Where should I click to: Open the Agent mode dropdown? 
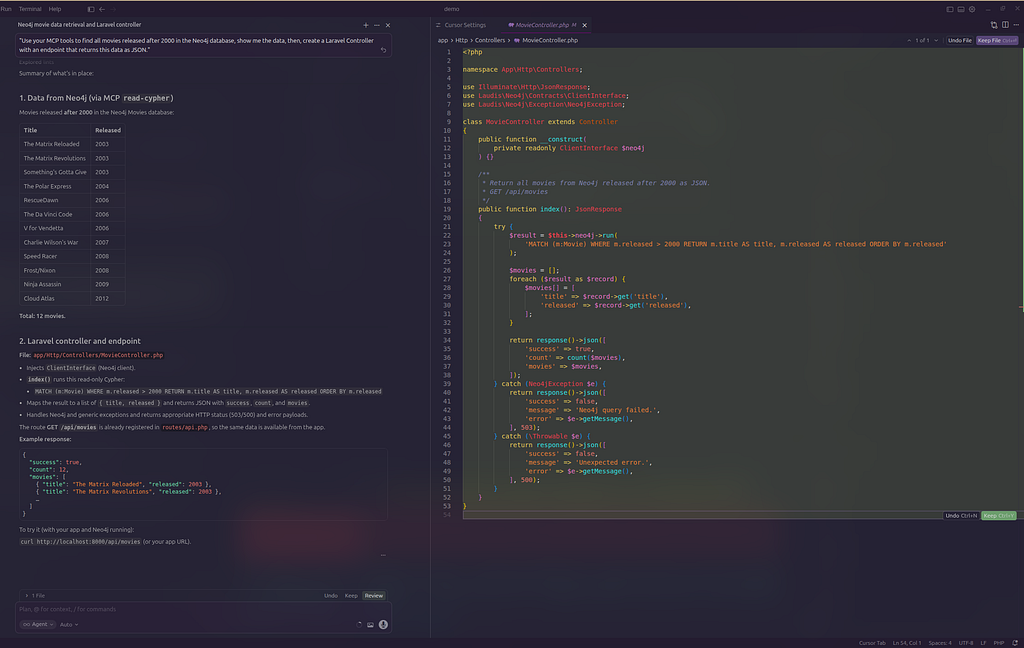(36, 624)
